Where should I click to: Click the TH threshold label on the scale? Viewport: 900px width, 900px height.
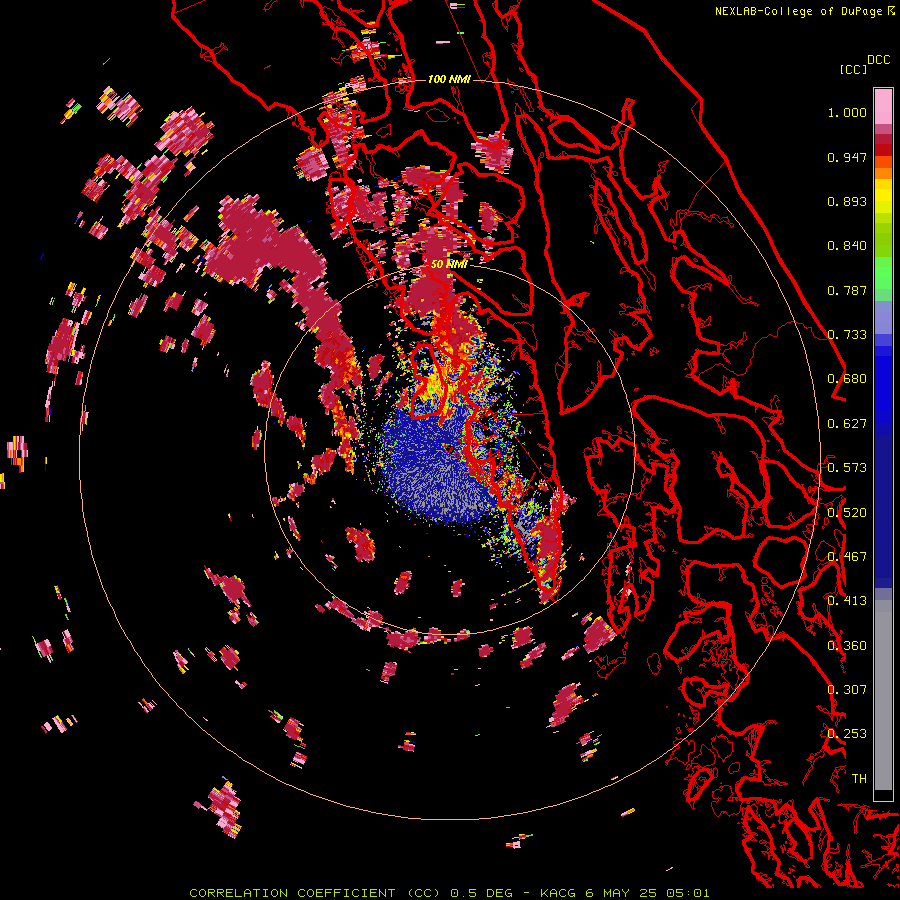(x=859, y=779)
